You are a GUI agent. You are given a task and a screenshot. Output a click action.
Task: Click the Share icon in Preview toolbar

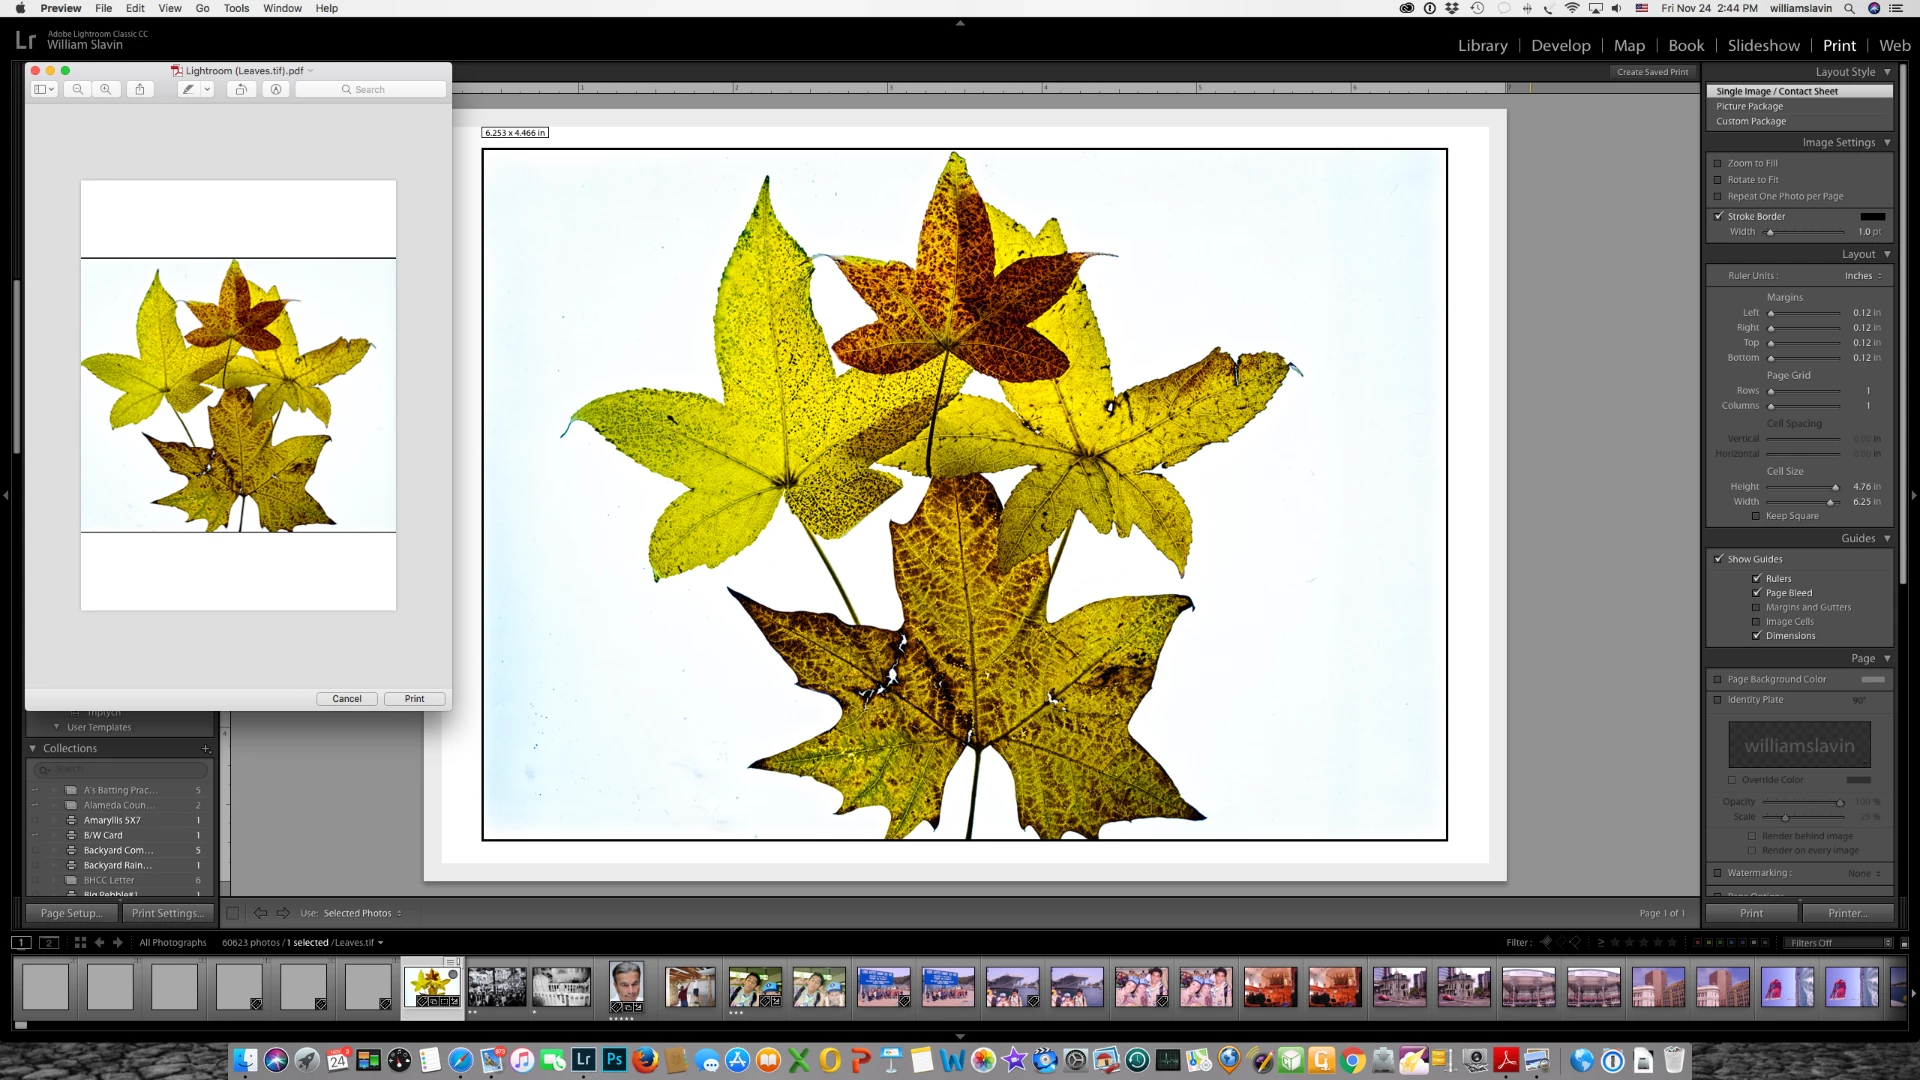coord(140,89)
